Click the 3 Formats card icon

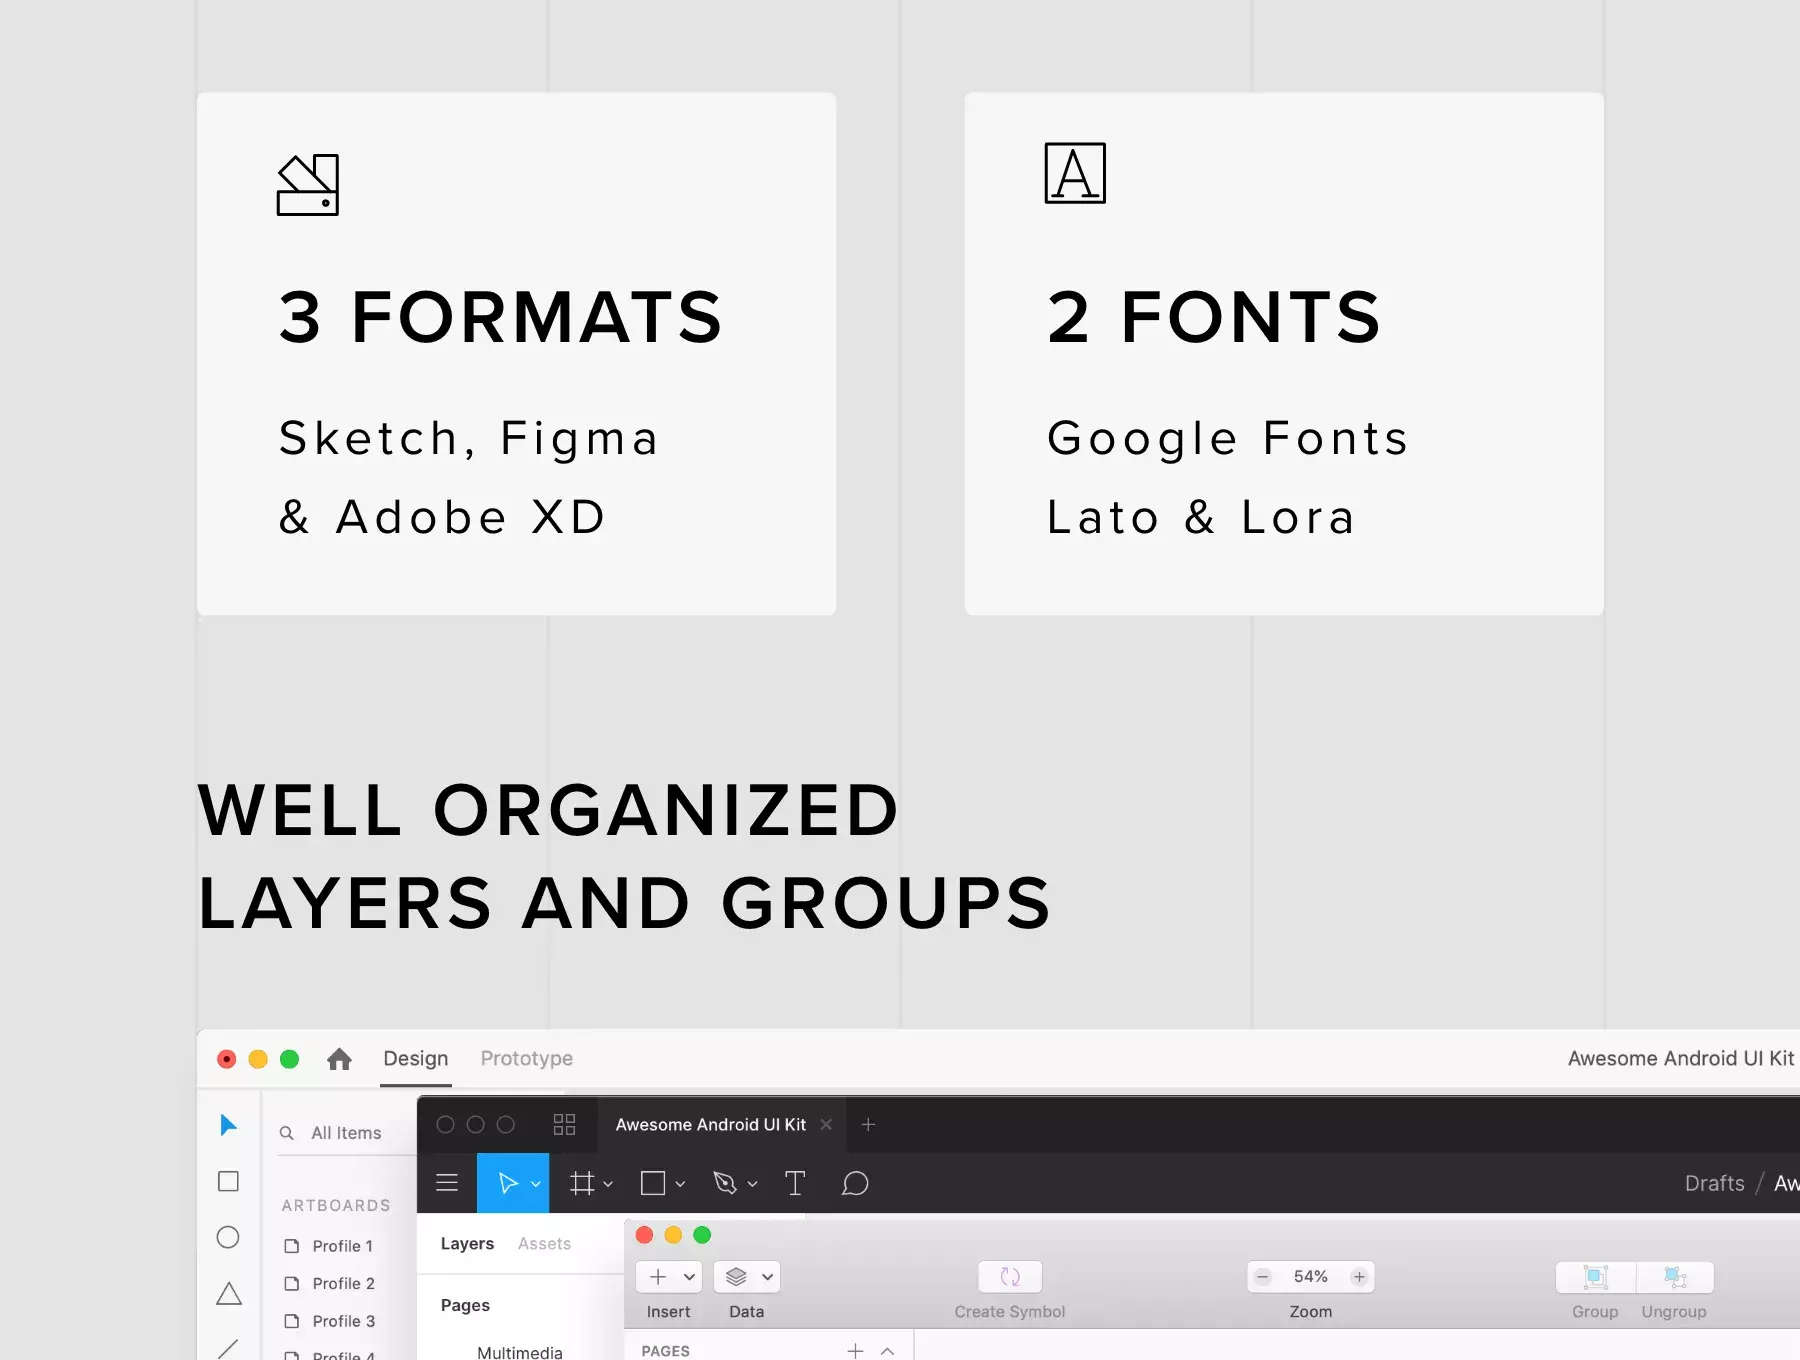pos(308,185)
